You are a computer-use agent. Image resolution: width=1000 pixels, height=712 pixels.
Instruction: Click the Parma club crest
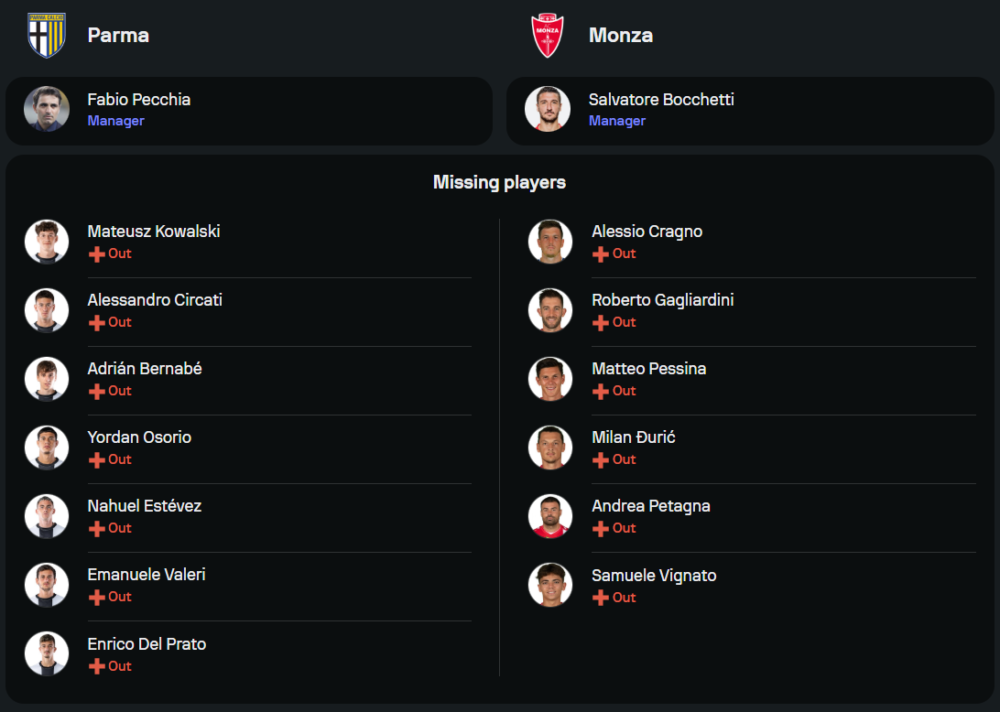tap(46, 35)
